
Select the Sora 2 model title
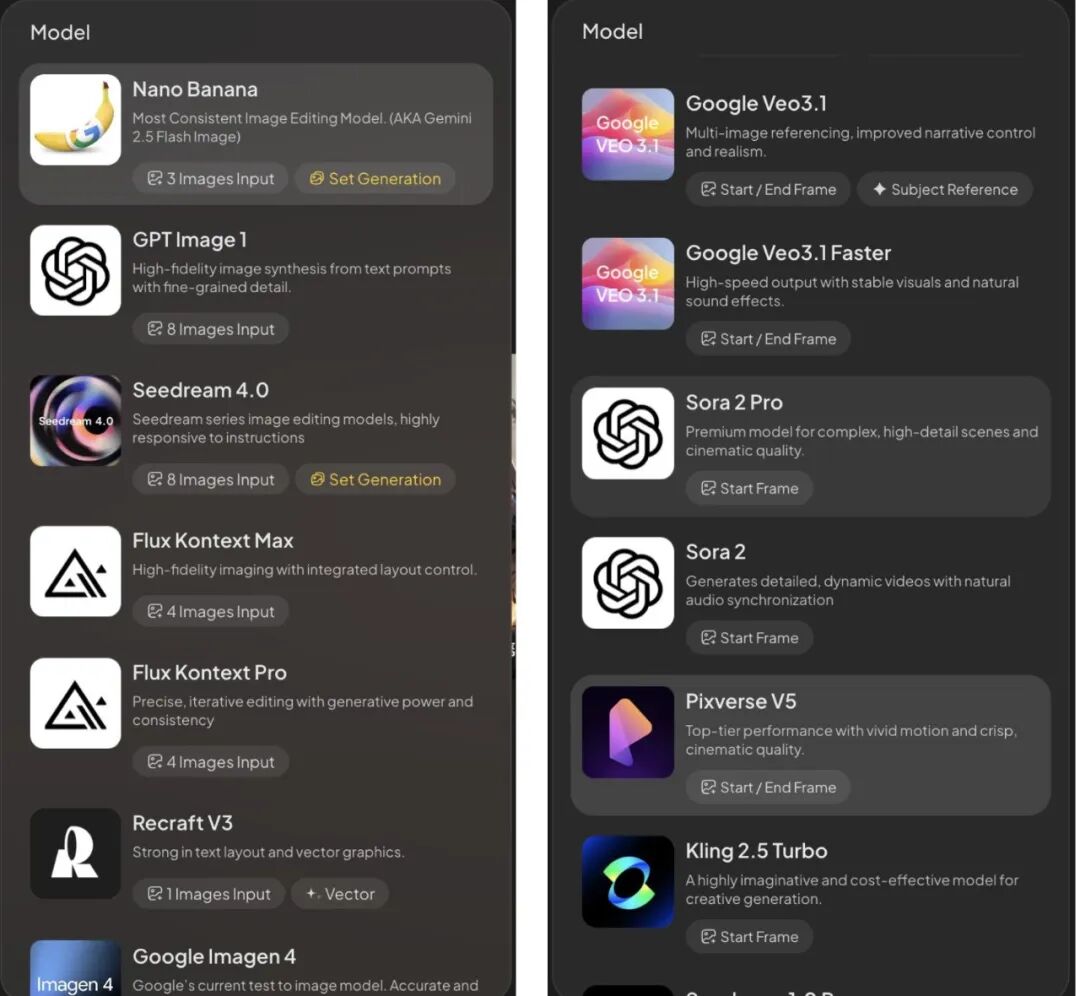click(715, 552)
